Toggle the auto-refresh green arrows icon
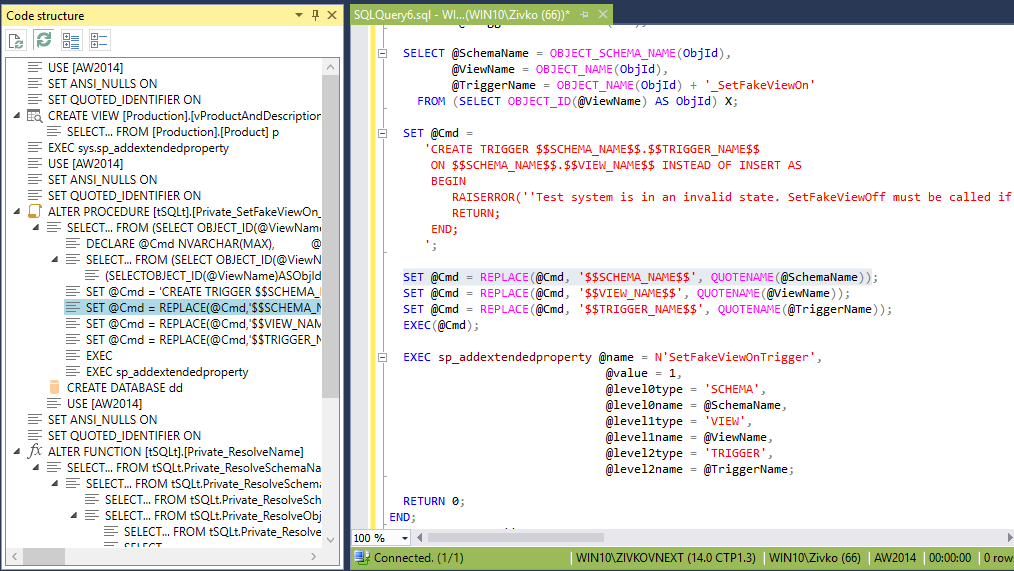The height and width of the screenshot is (571, 1014). (x=43, y=40)
